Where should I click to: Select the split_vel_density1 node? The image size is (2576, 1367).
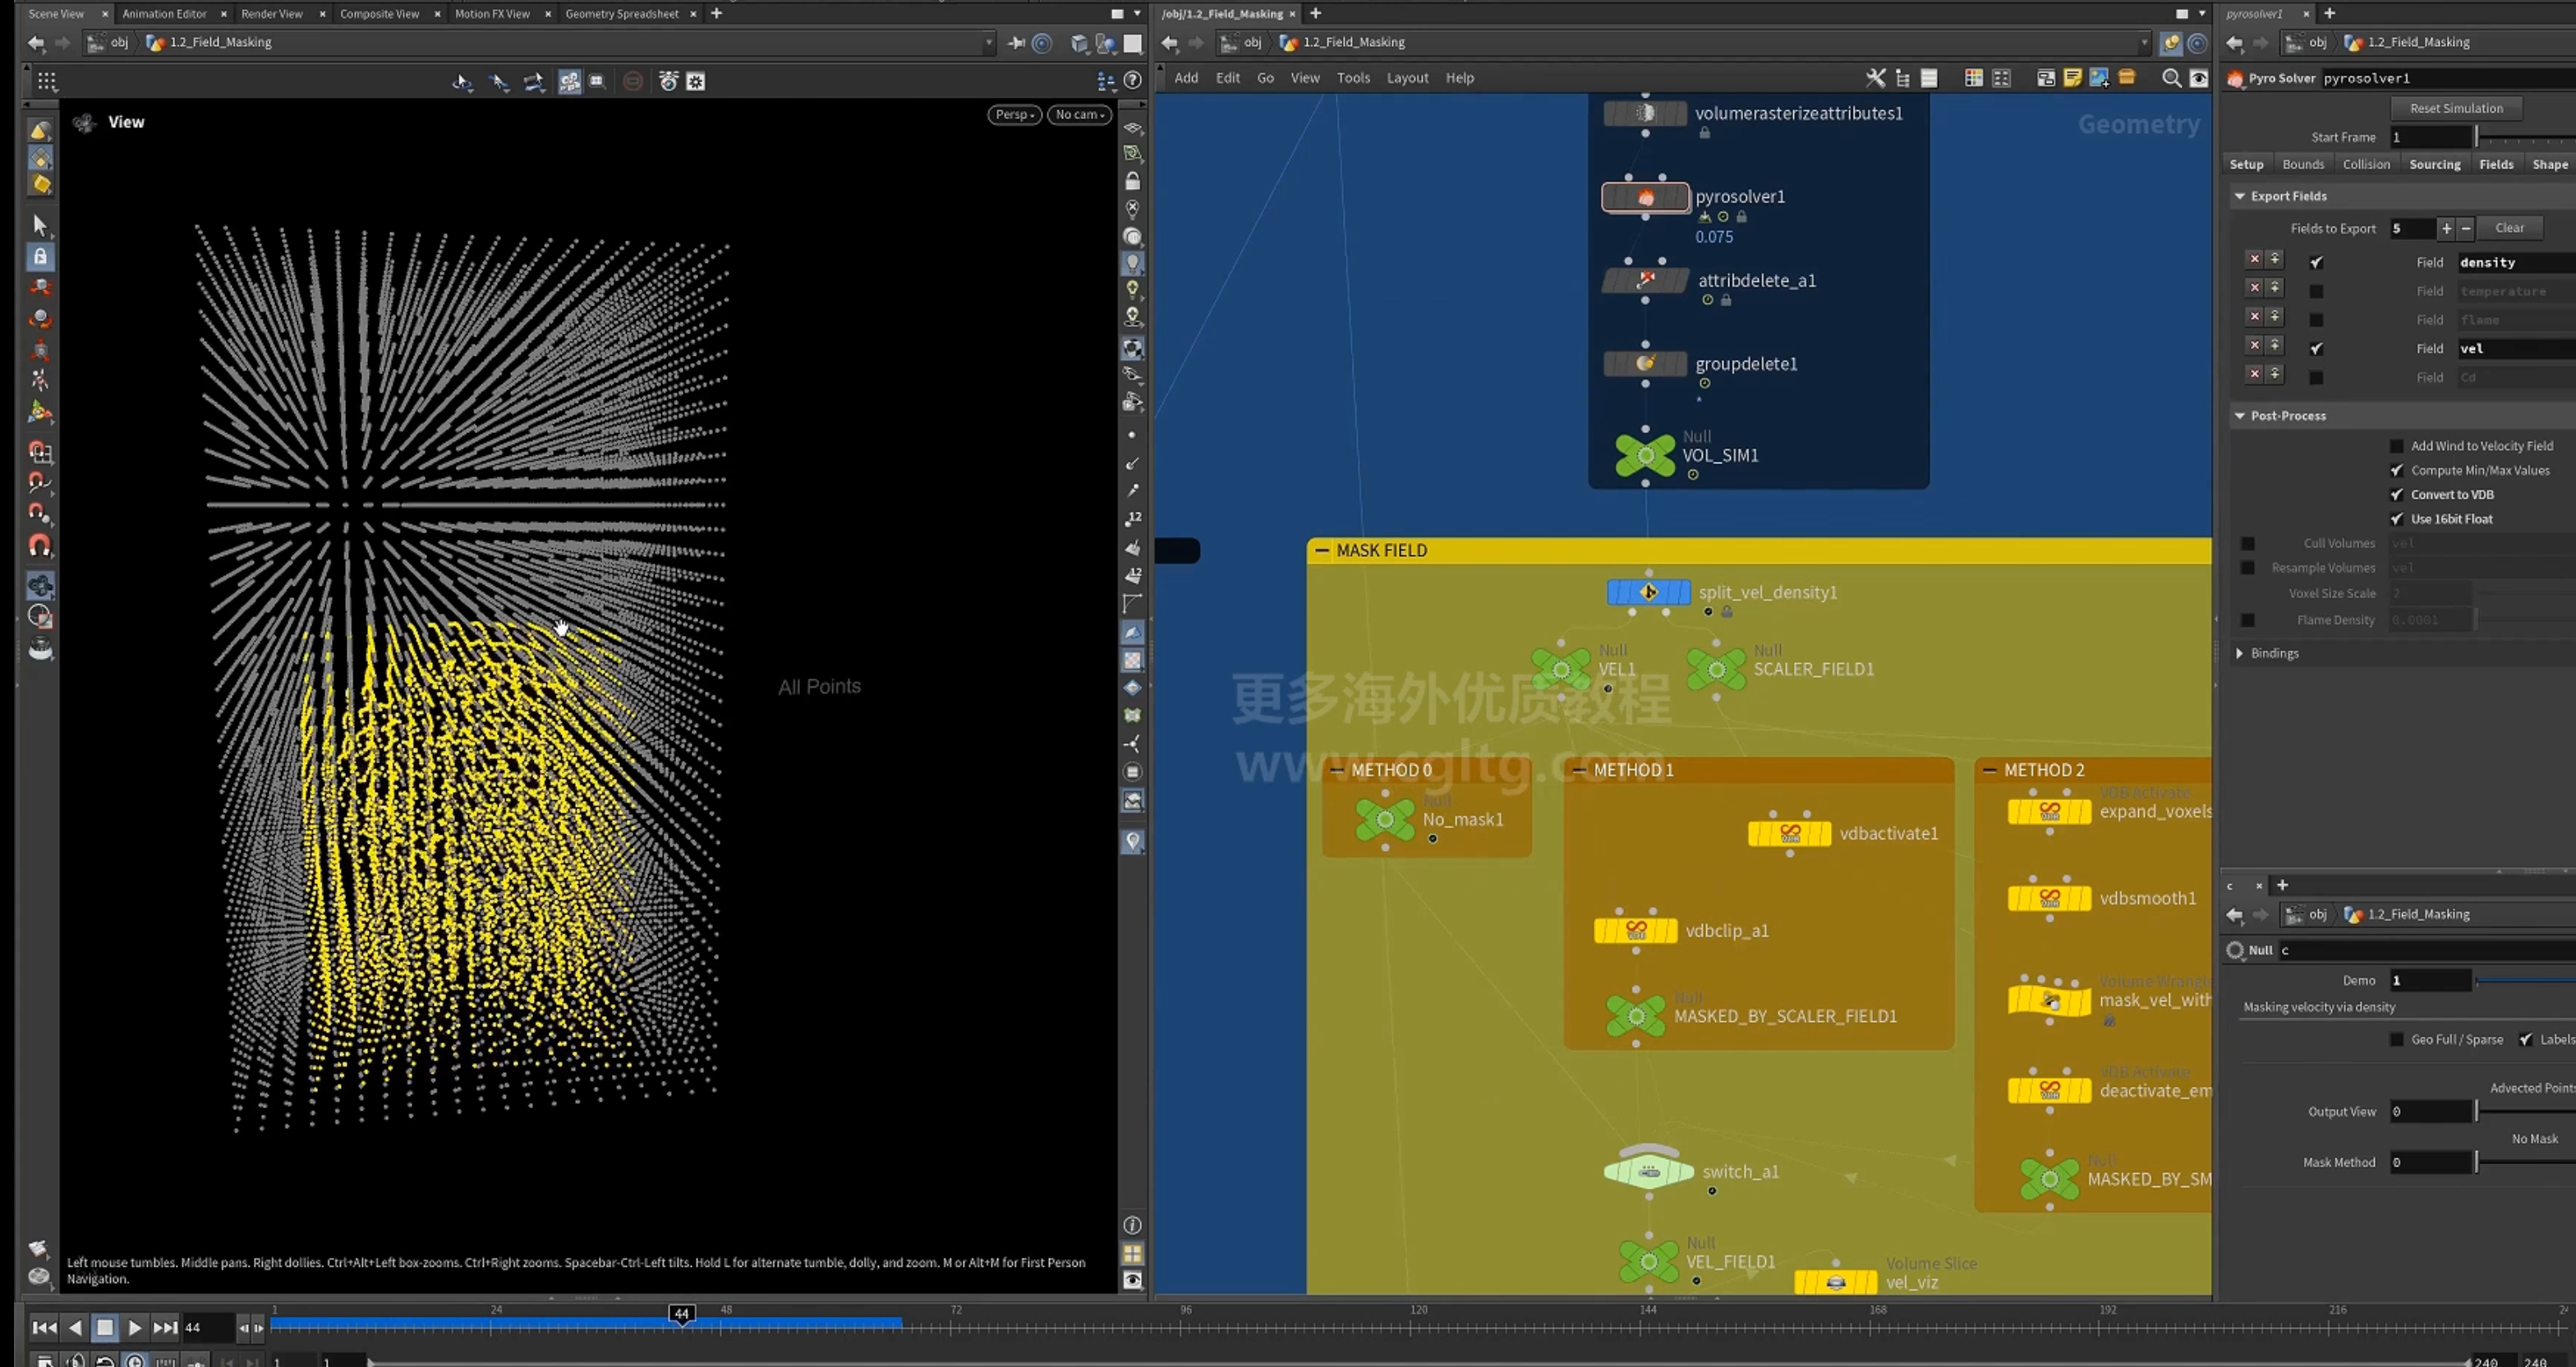[1648, 592]
